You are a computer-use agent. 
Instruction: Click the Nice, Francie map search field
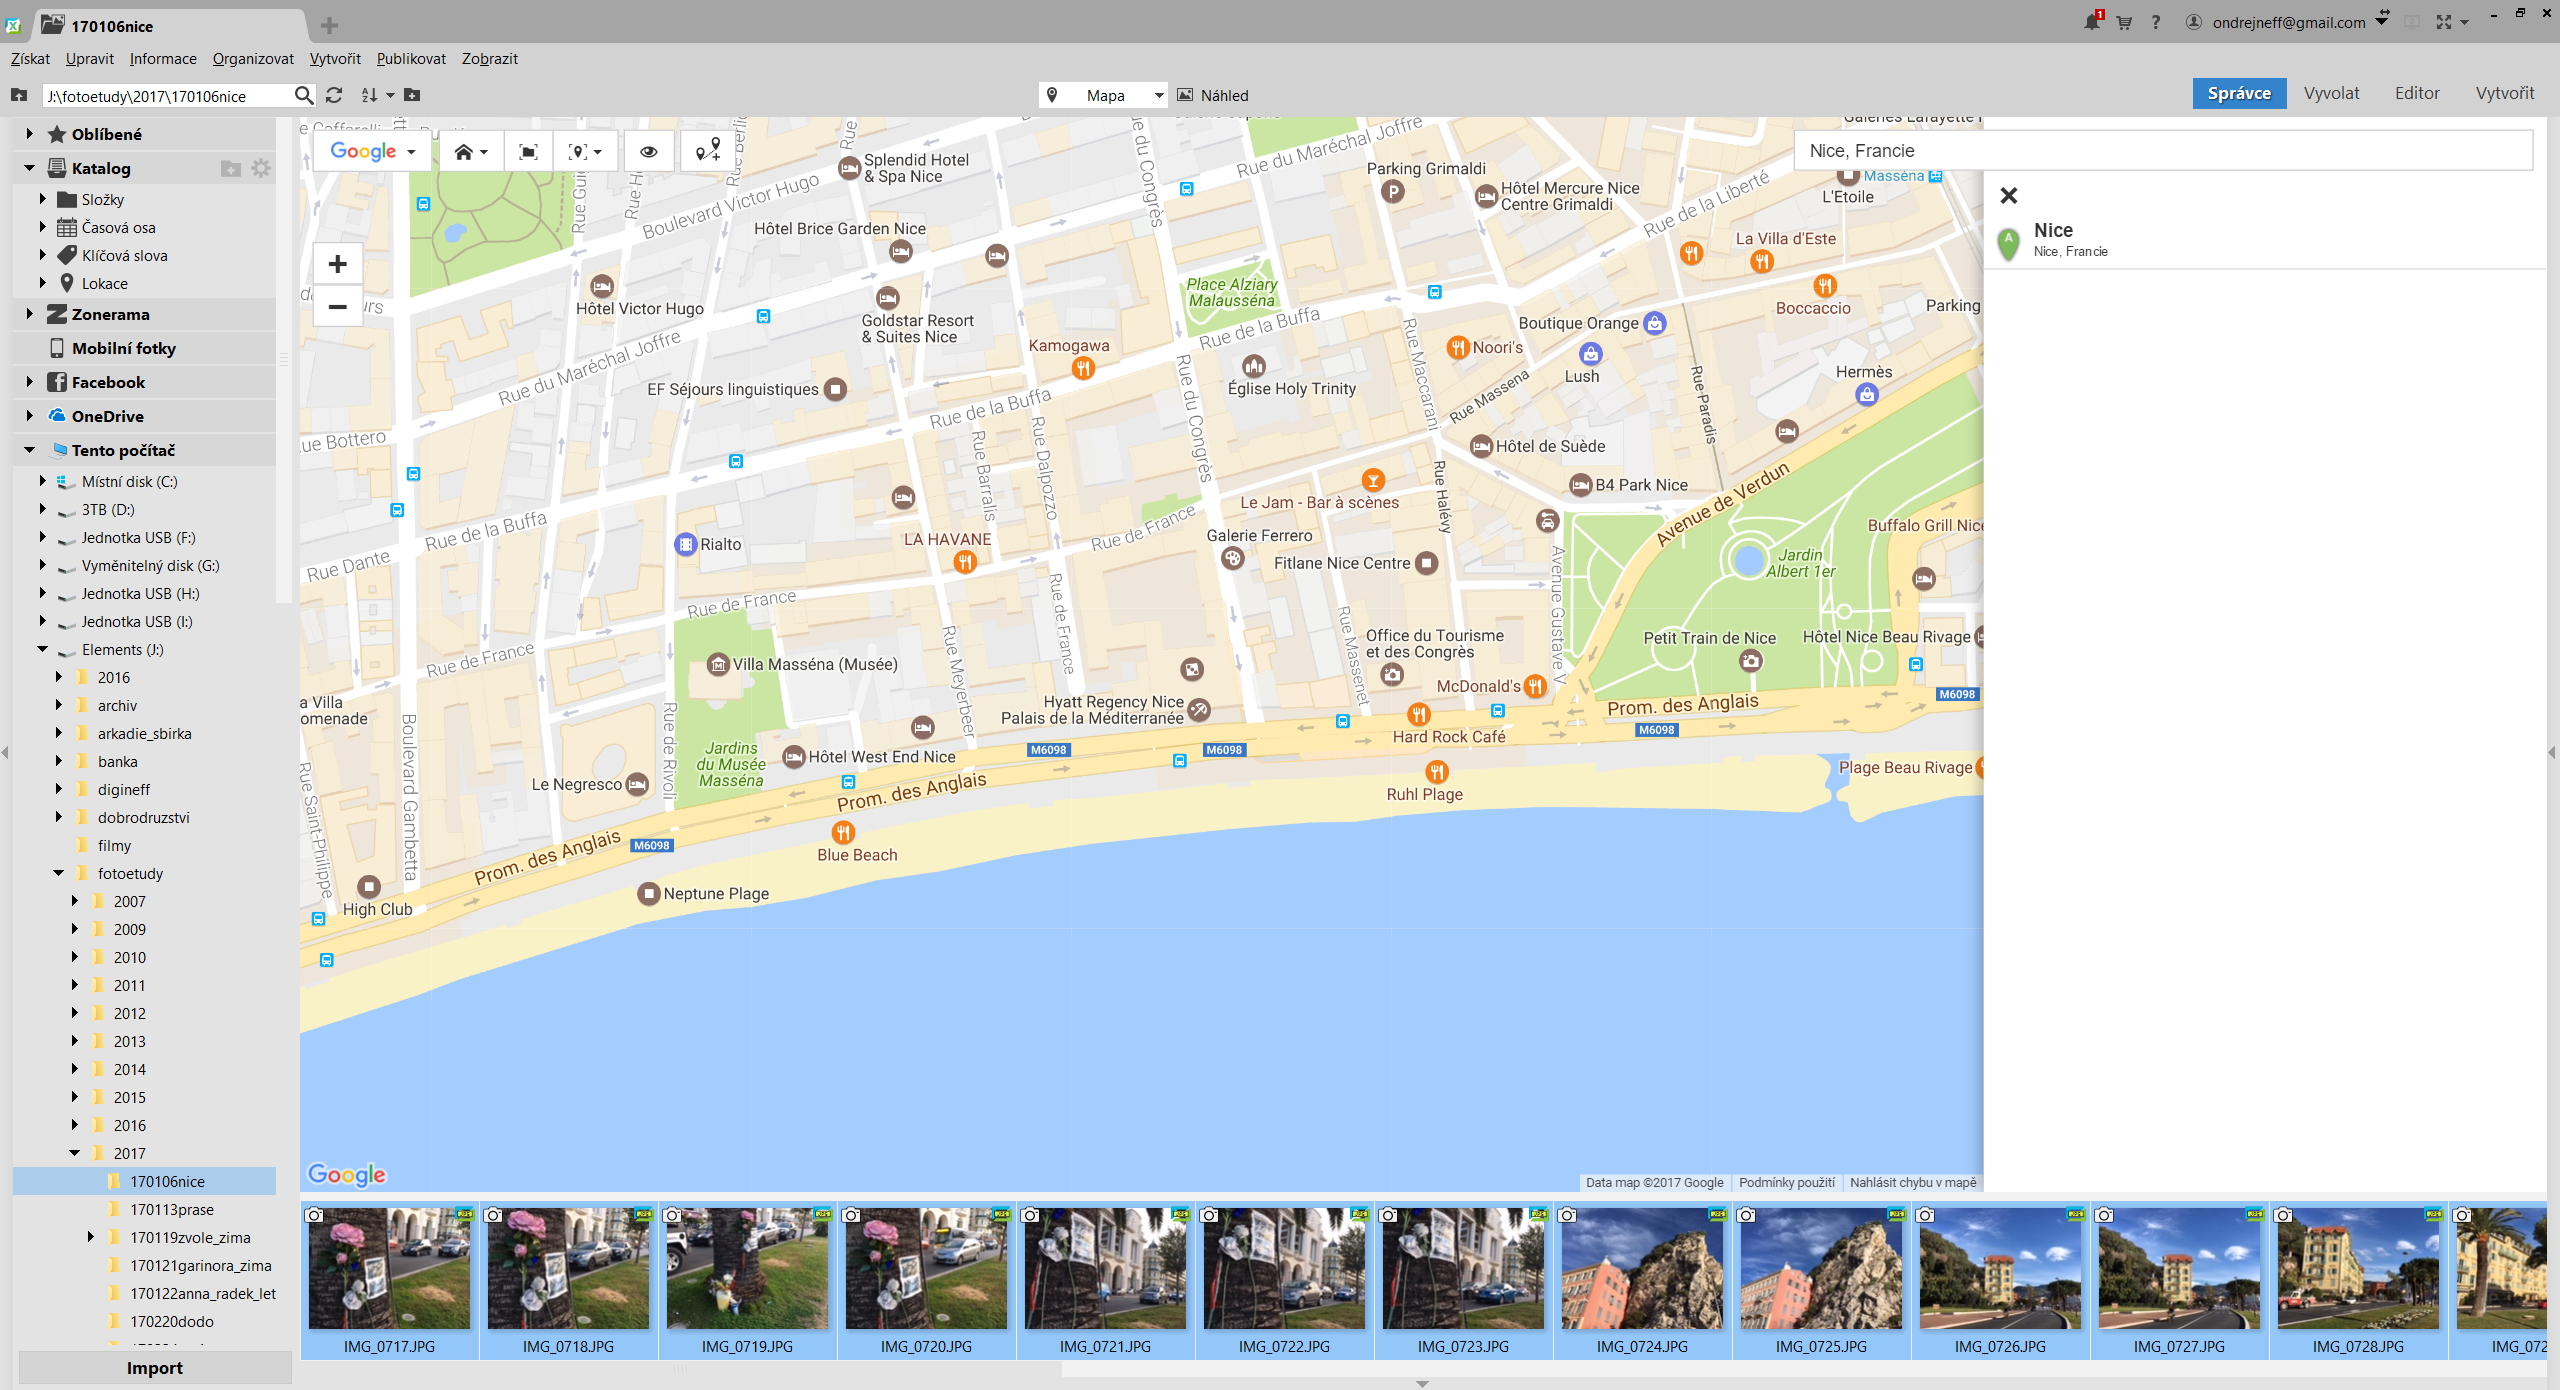pos(2164,151)
